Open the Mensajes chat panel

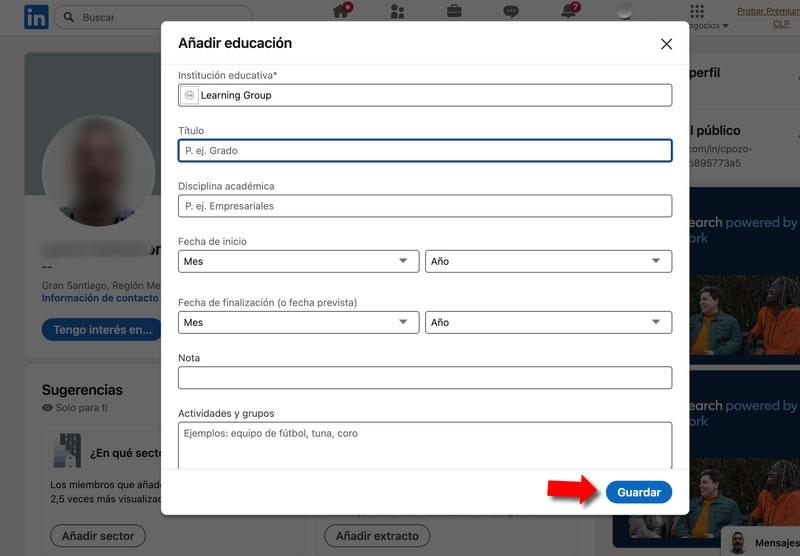(761, 542)
